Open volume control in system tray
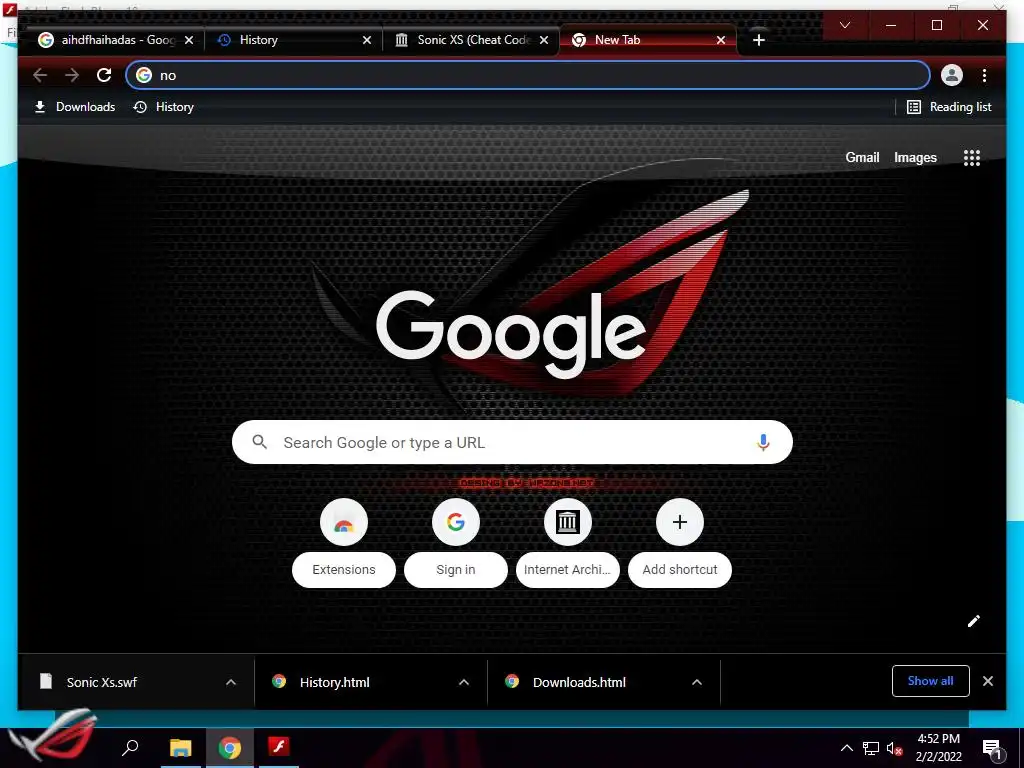 [894, 748]
